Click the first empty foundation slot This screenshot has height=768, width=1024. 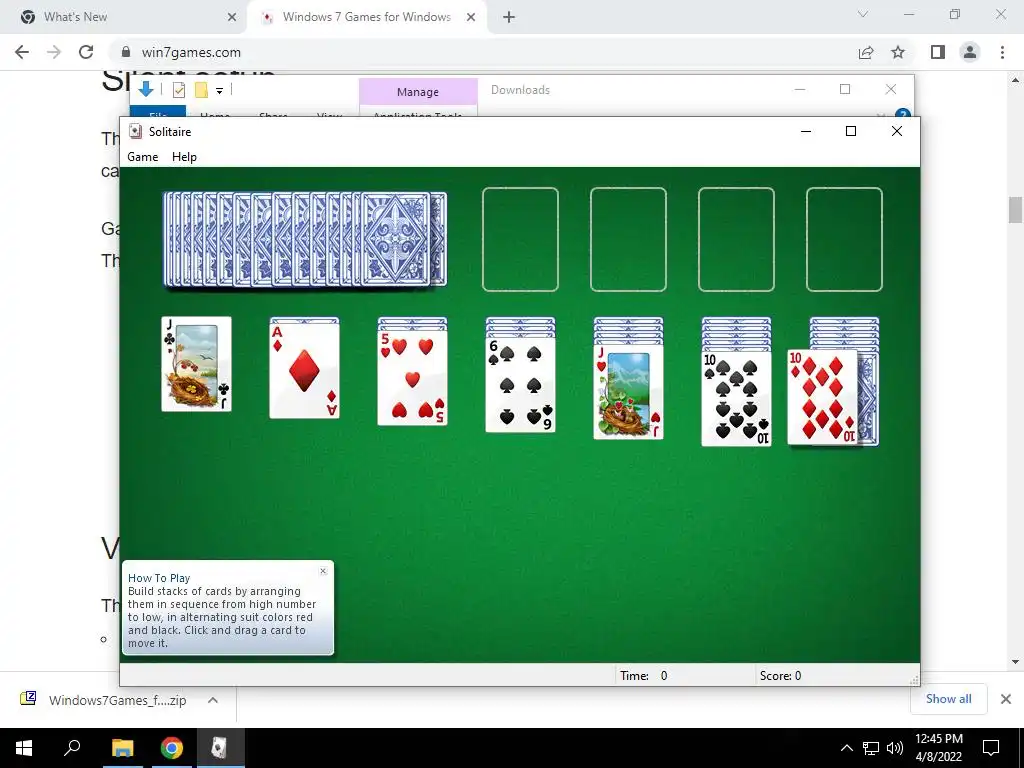coord(520,239)
